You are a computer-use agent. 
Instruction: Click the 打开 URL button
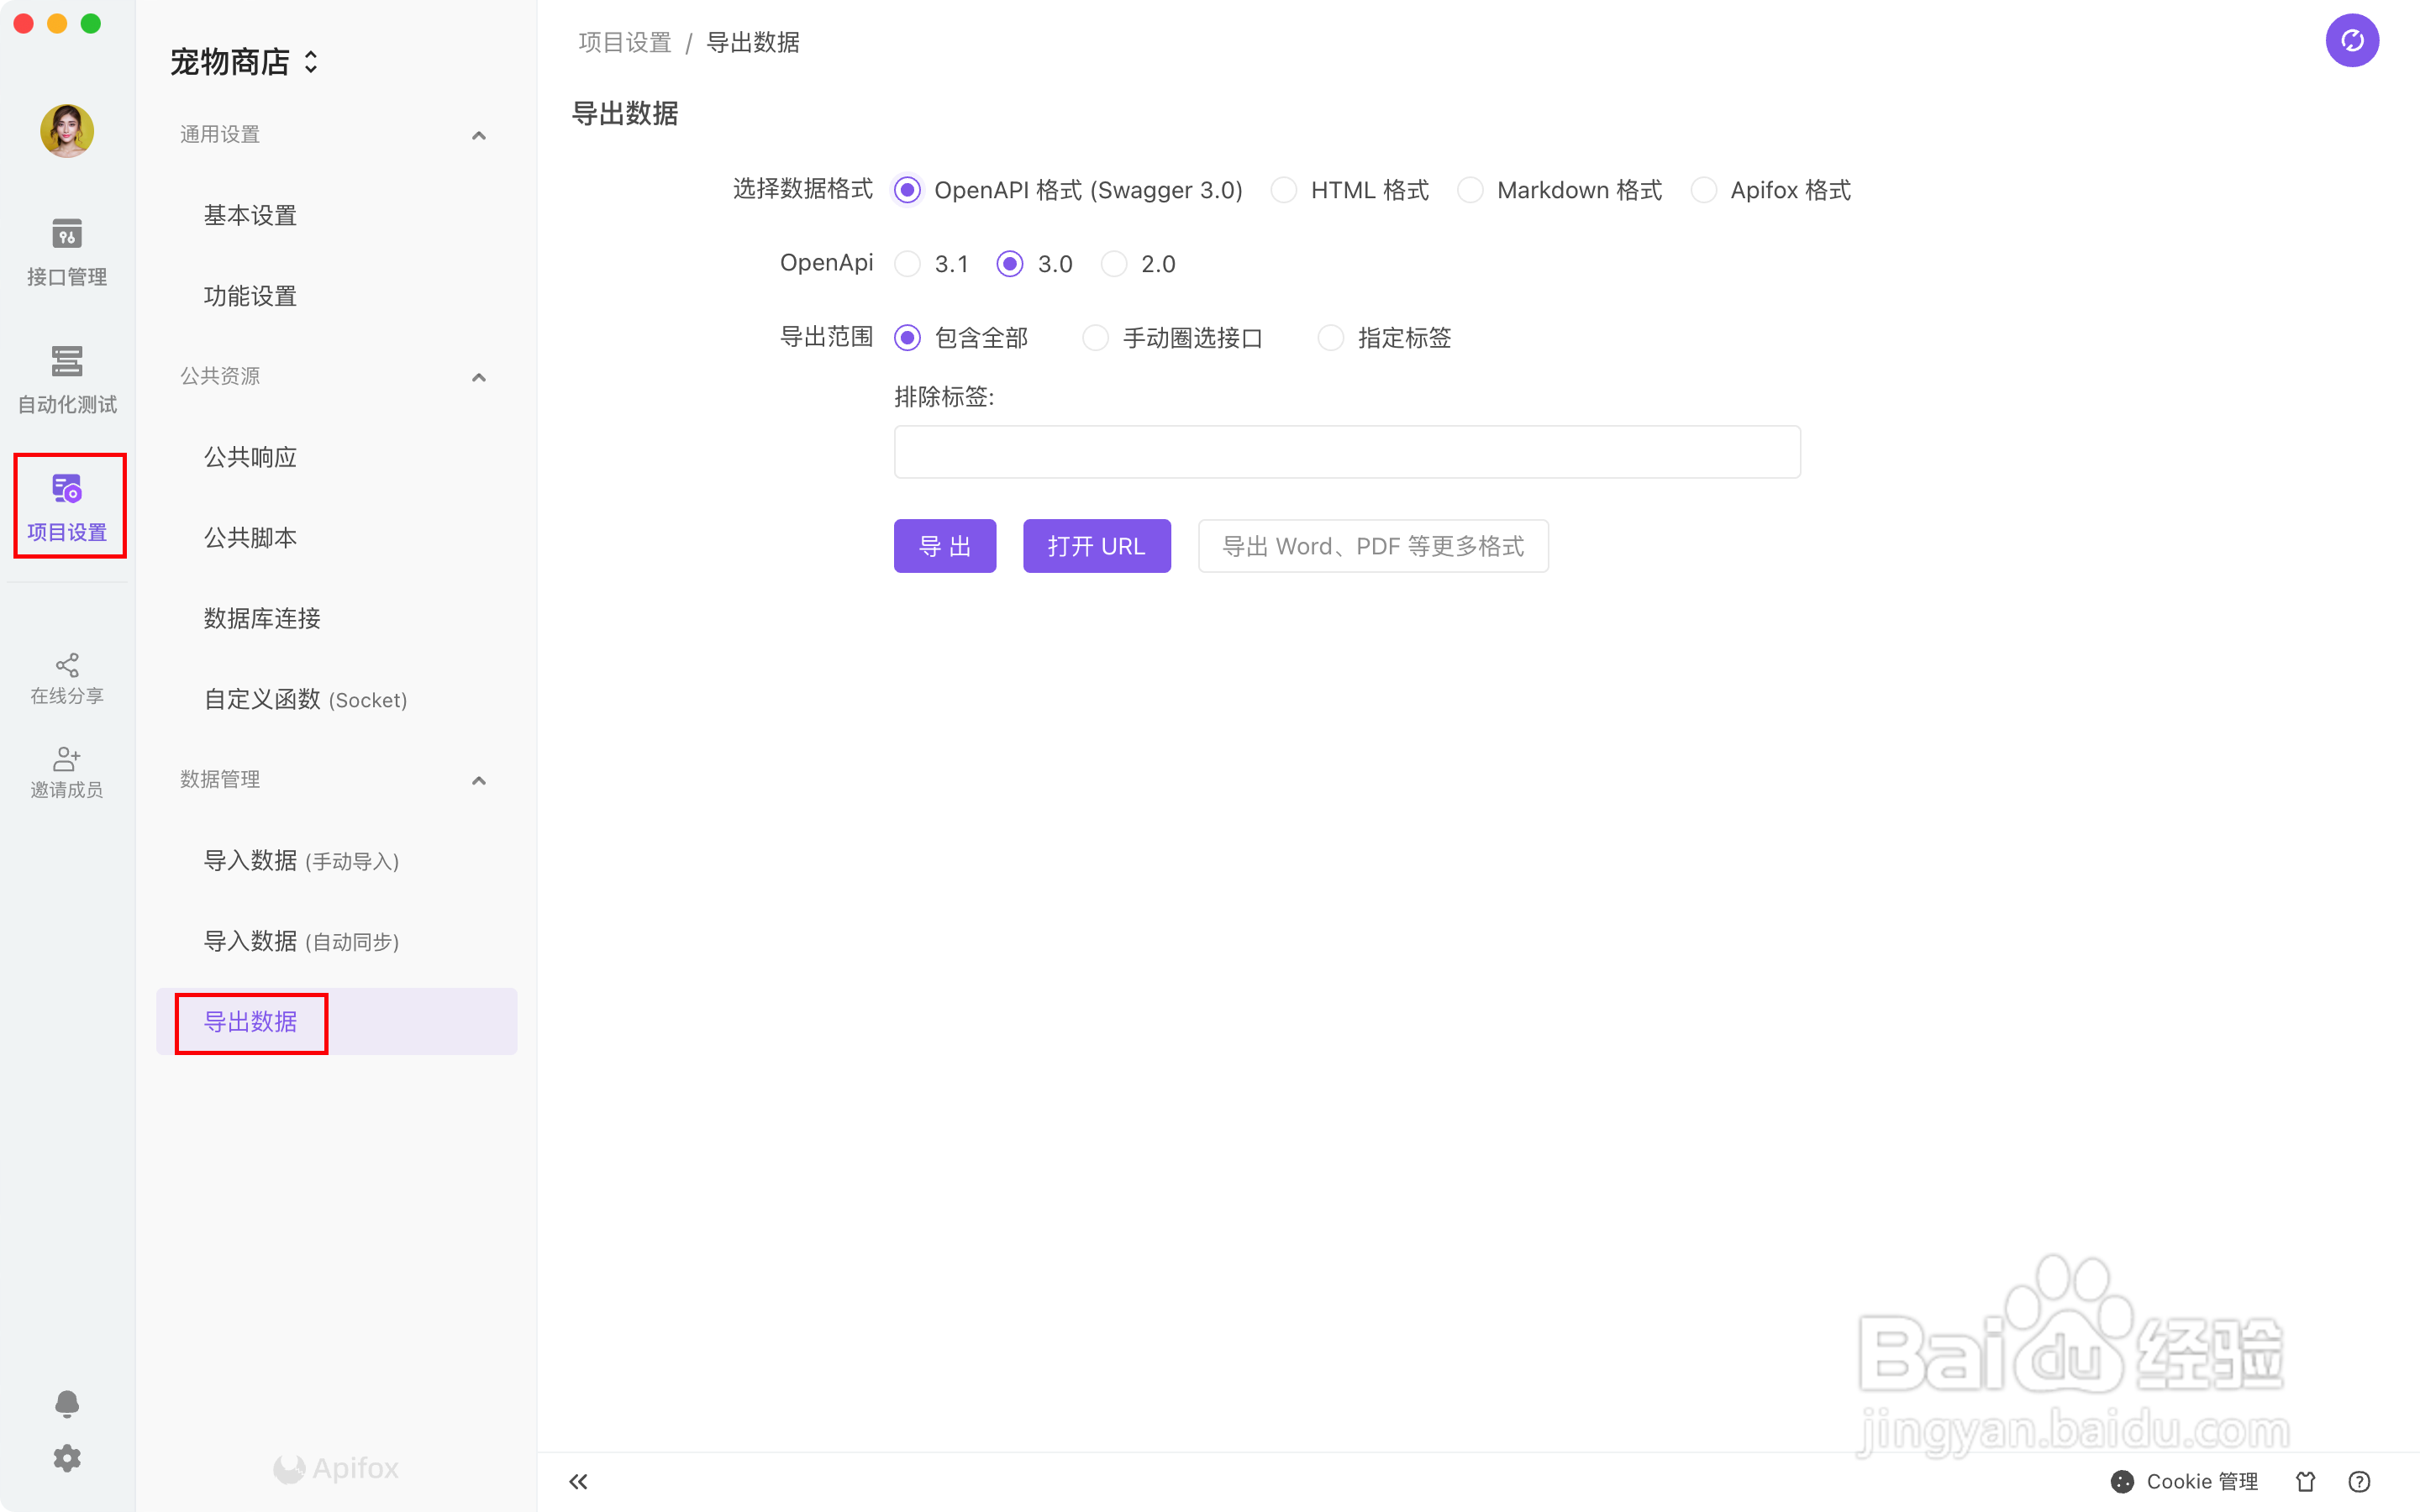1096,546
